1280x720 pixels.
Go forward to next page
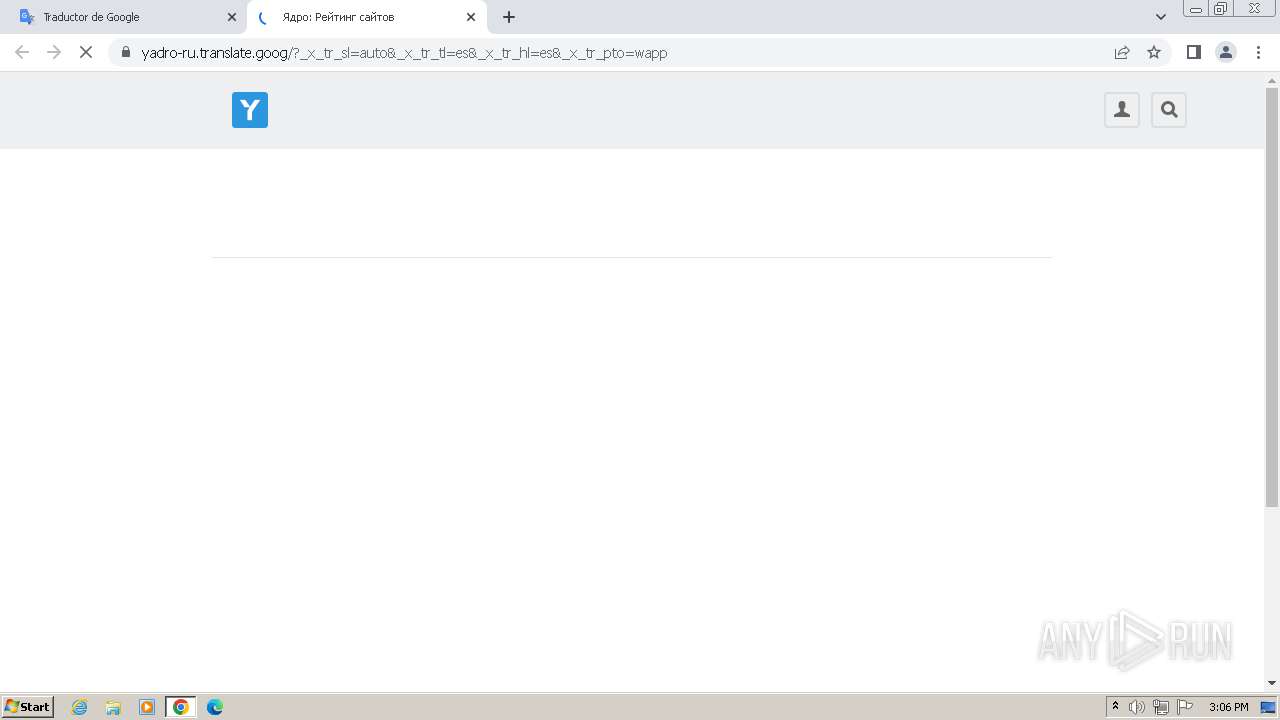[x=54, y=52]
